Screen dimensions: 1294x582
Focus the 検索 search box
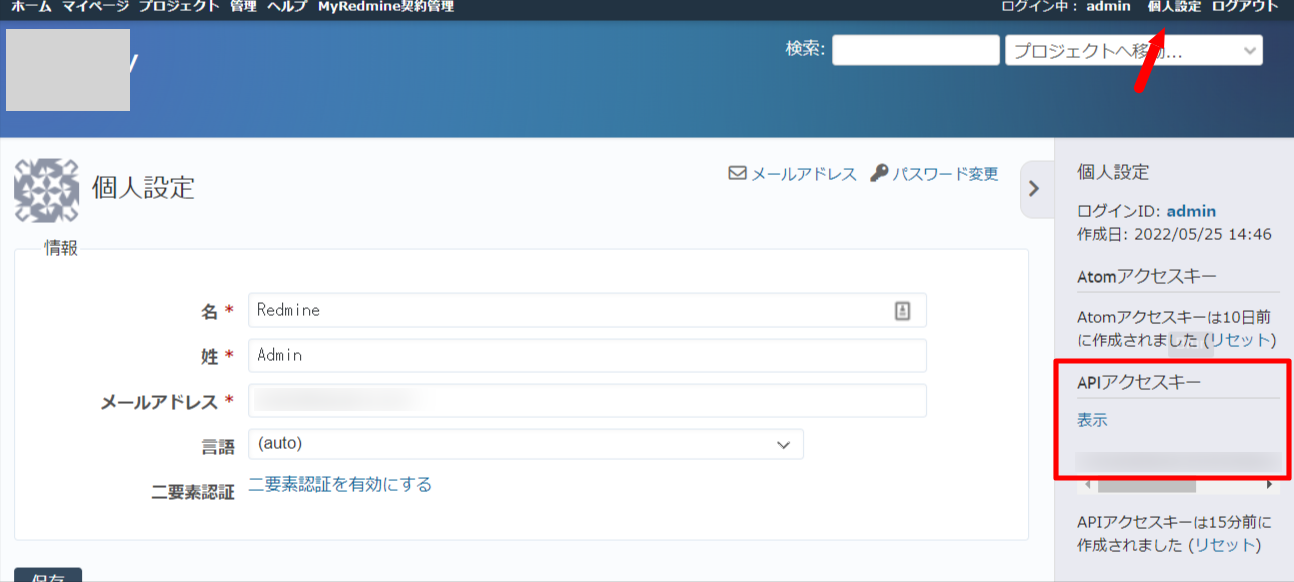(x=916, y=50)
